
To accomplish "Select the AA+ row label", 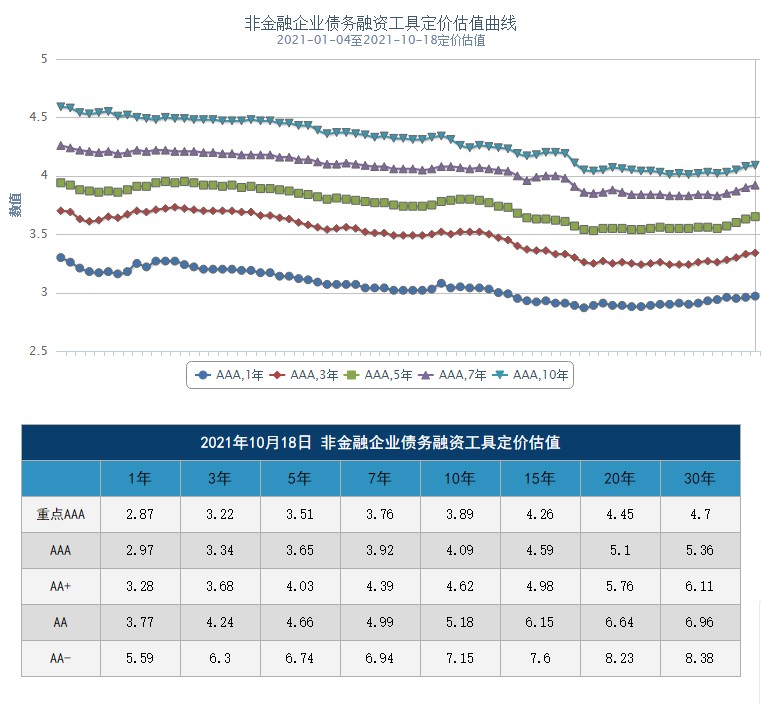I will pyautogui.click(x=61, y=586).
